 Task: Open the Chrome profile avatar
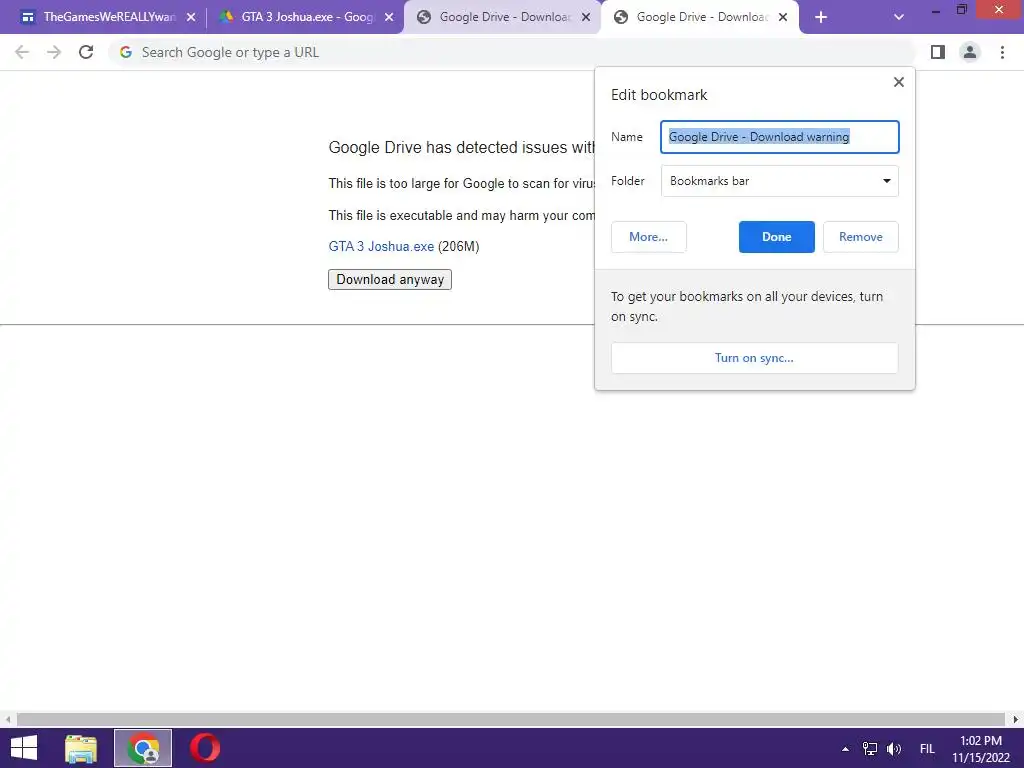click(x=970, y=52)
